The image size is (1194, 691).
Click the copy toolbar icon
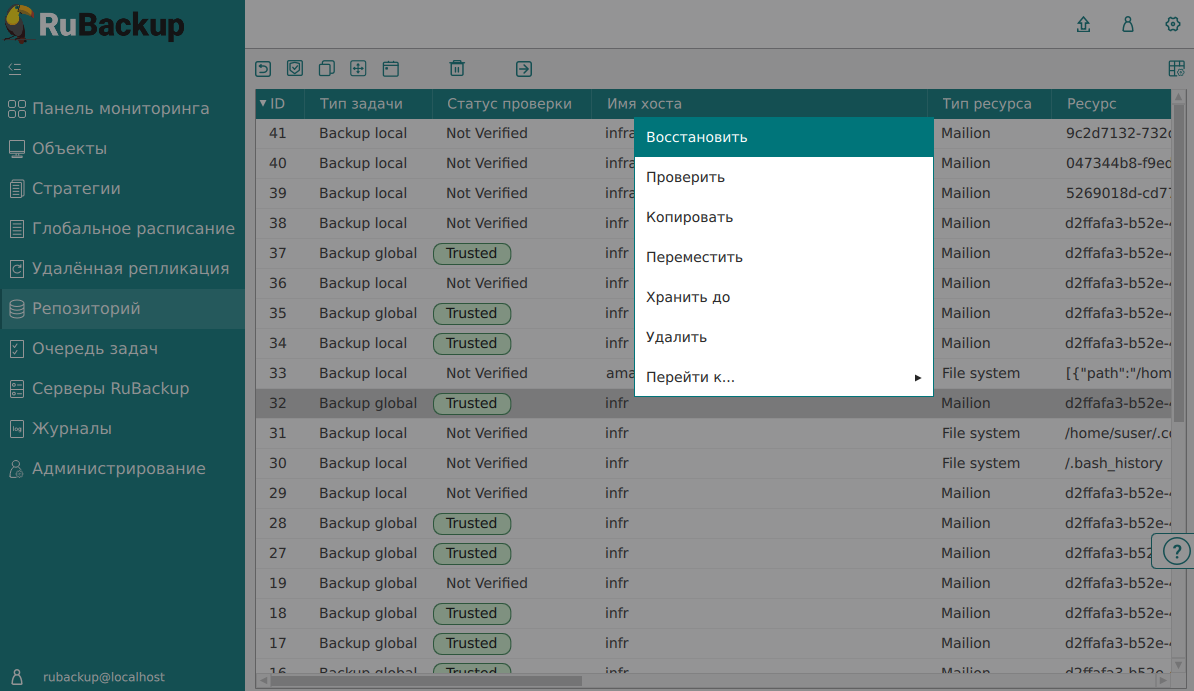pos(326,69)
